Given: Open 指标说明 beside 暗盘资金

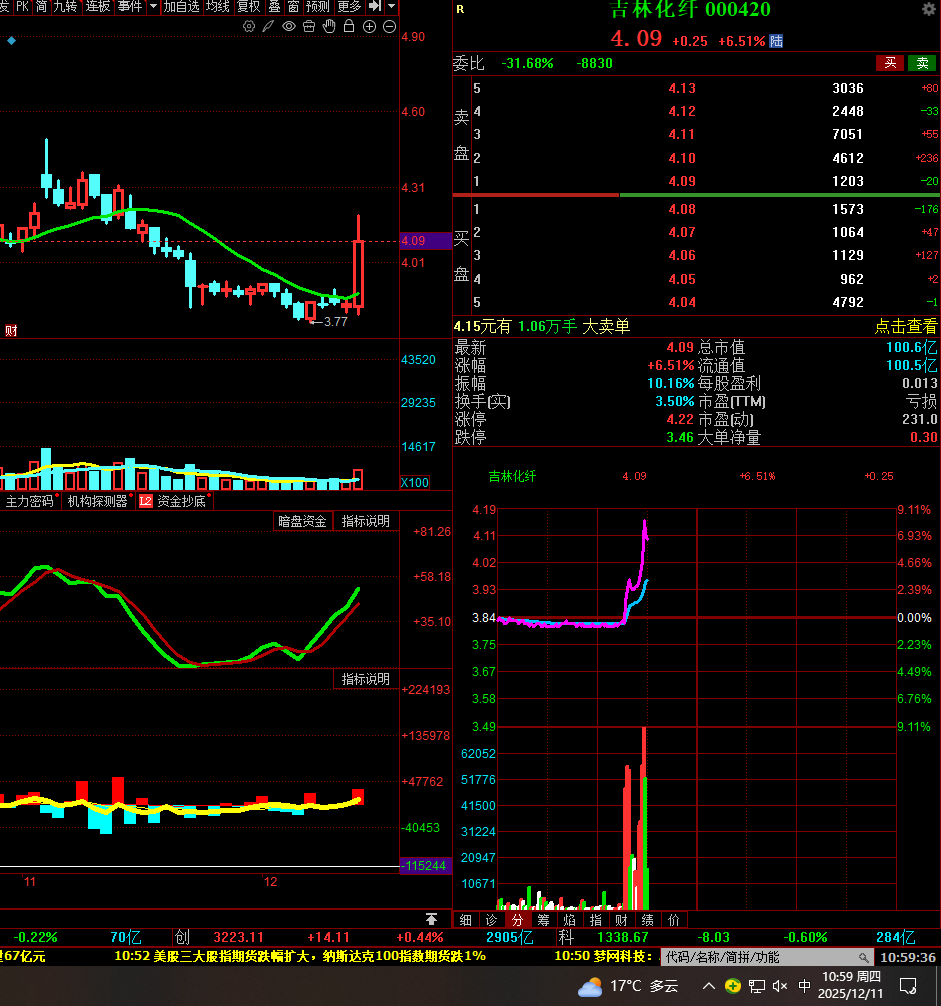Looking at the screenshot, I should pos(366,521).
